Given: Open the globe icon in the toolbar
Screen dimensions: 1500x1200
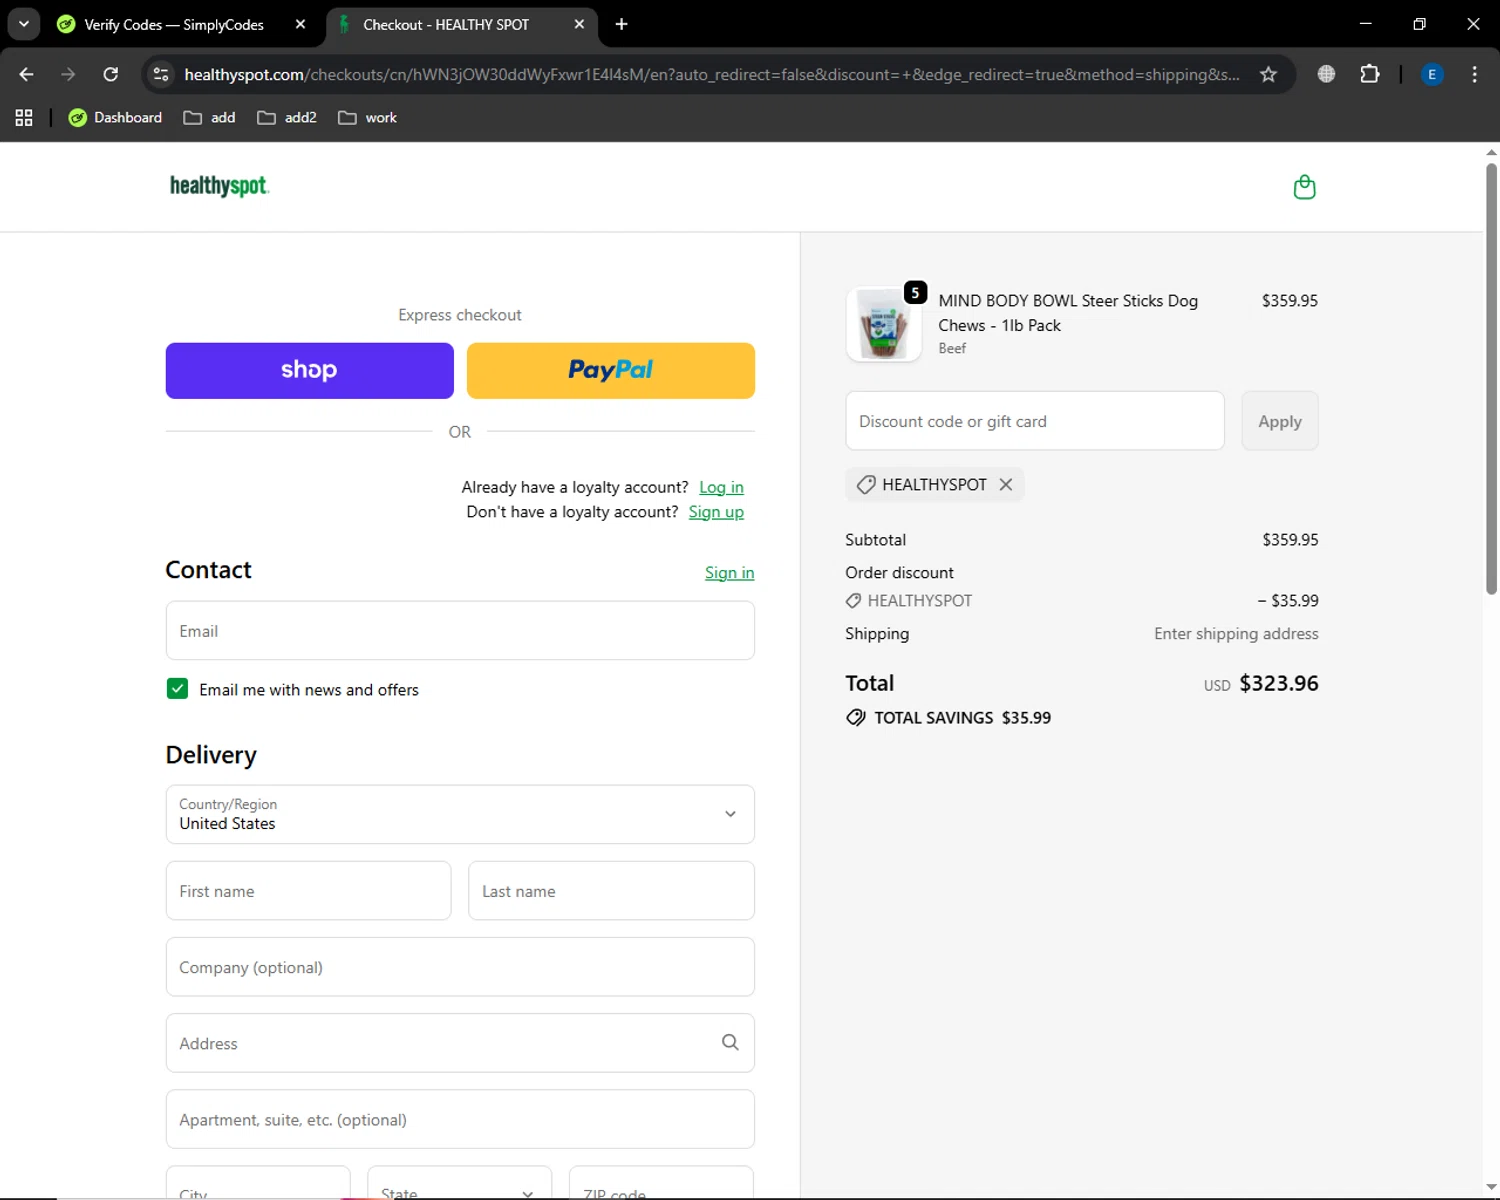Looking at the screenshot, I should click(1326, 74).
